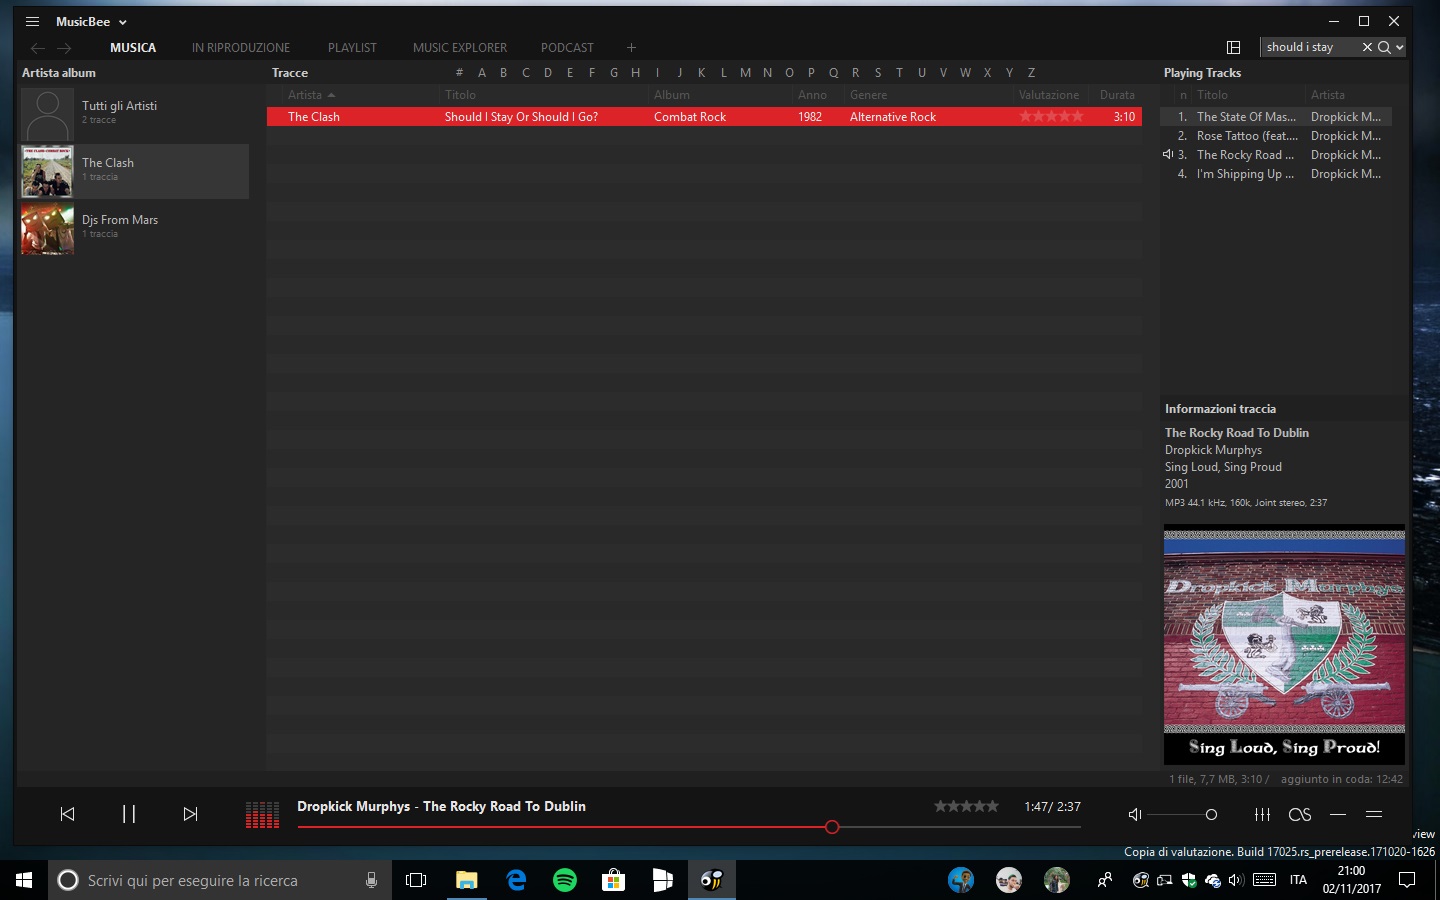
Task: Toggle the repeat mode line icon
Action: [1338, 815]
